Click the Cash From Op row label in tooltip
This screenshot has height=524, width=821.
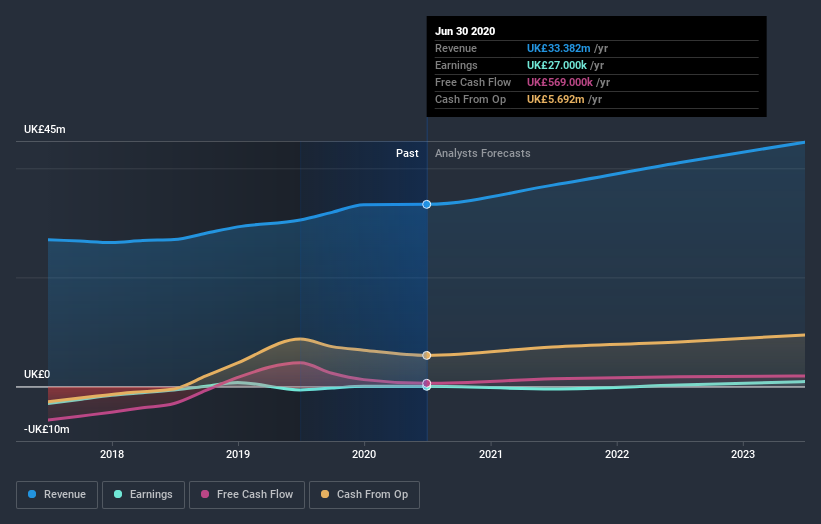[x=470, y=99]
